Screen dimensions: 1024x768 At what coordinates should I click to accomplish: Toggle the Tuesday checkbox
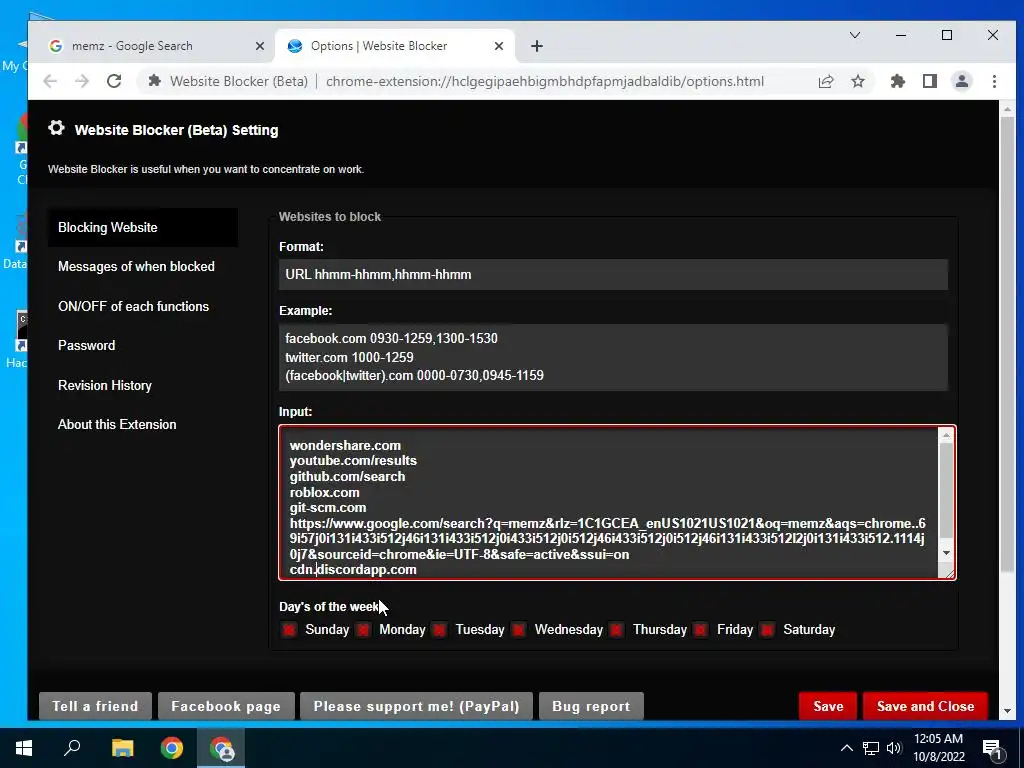click(x=440, y=630)
